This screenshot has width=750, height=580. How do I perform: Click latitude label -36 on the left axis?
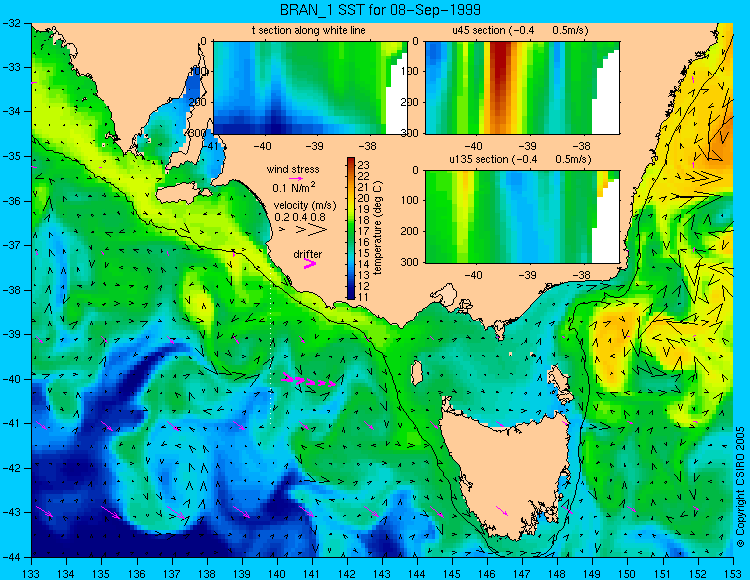tap(12, 201)
